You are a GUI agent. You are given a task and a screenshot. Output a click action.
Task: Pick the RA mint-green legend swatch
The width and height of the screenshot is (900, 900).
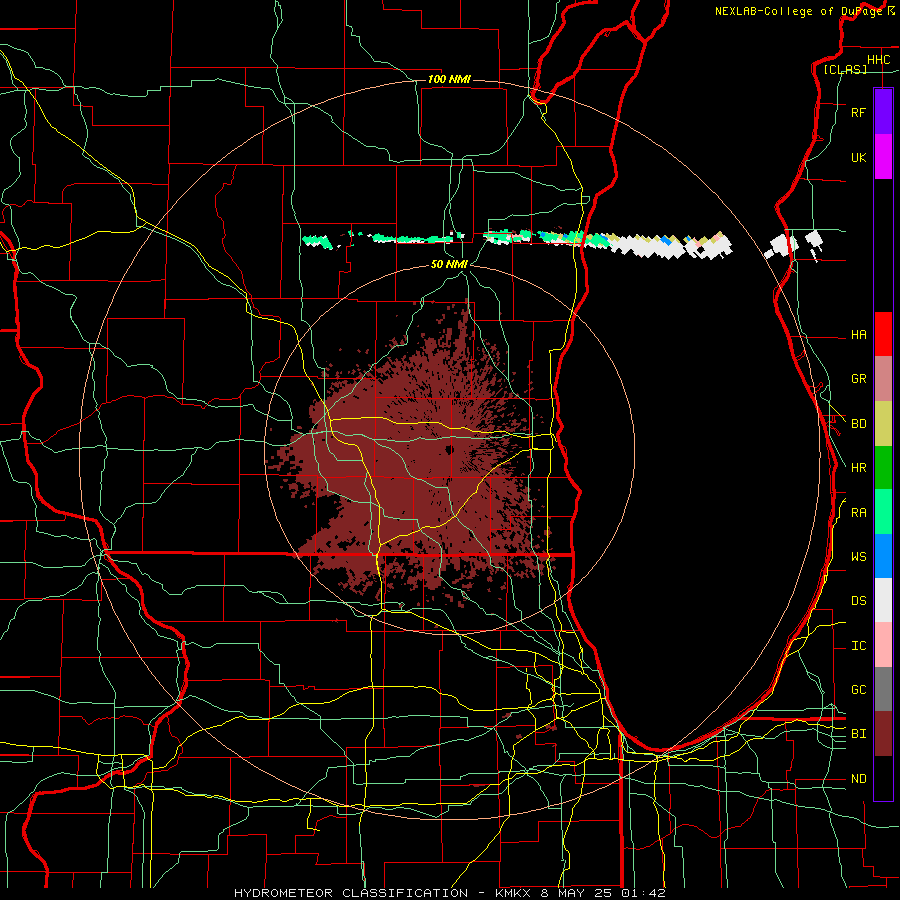pos(883,512)
